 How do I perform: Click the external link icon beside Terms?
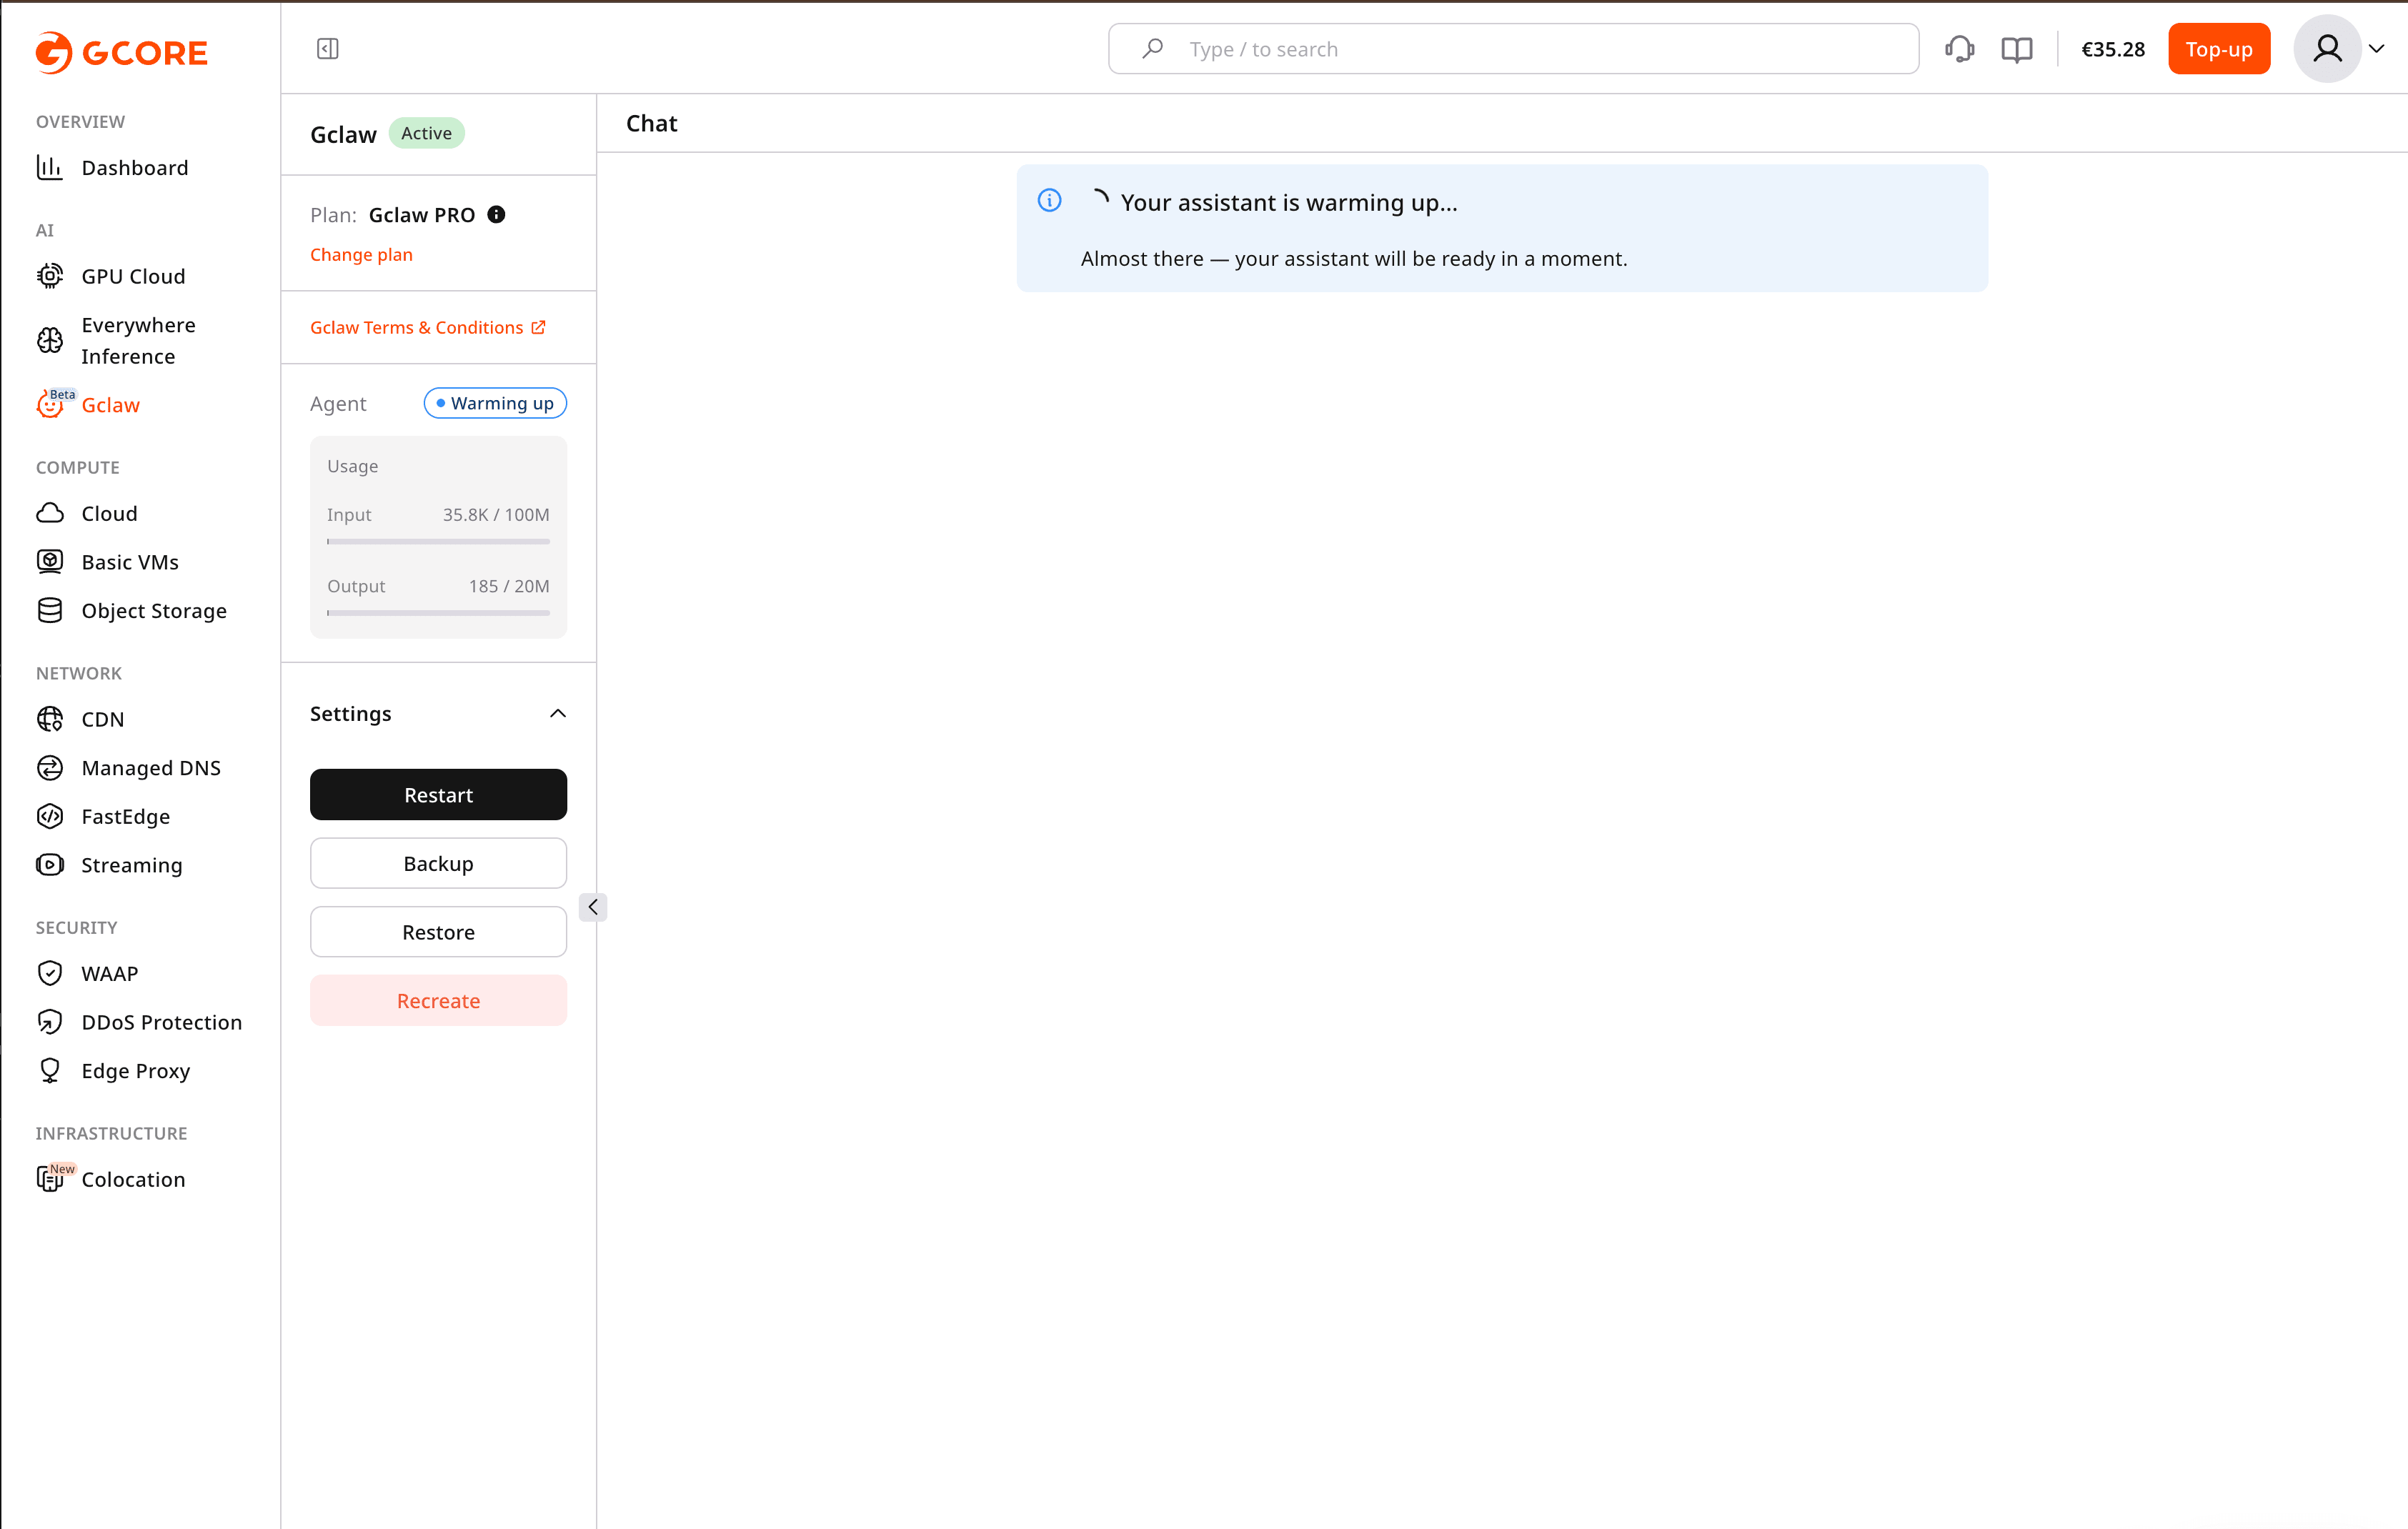tap(538, 327)
